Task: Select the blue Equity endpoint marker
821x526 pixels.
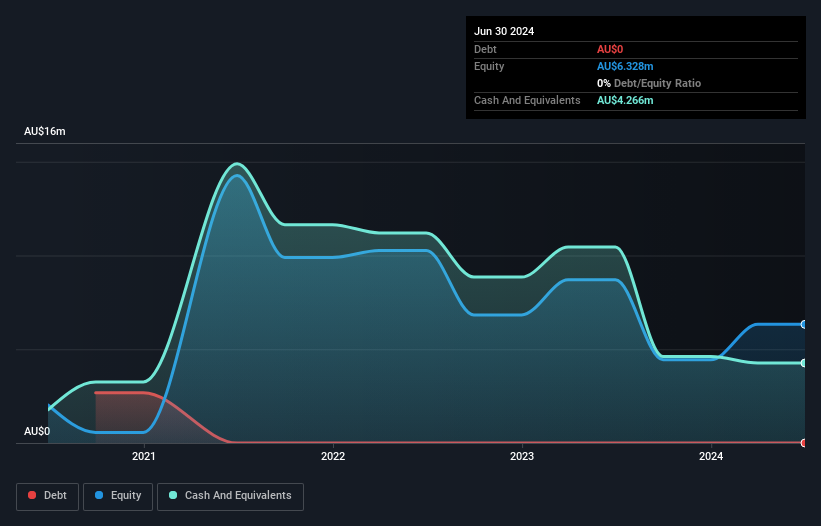Action: [x=804, y=324]
